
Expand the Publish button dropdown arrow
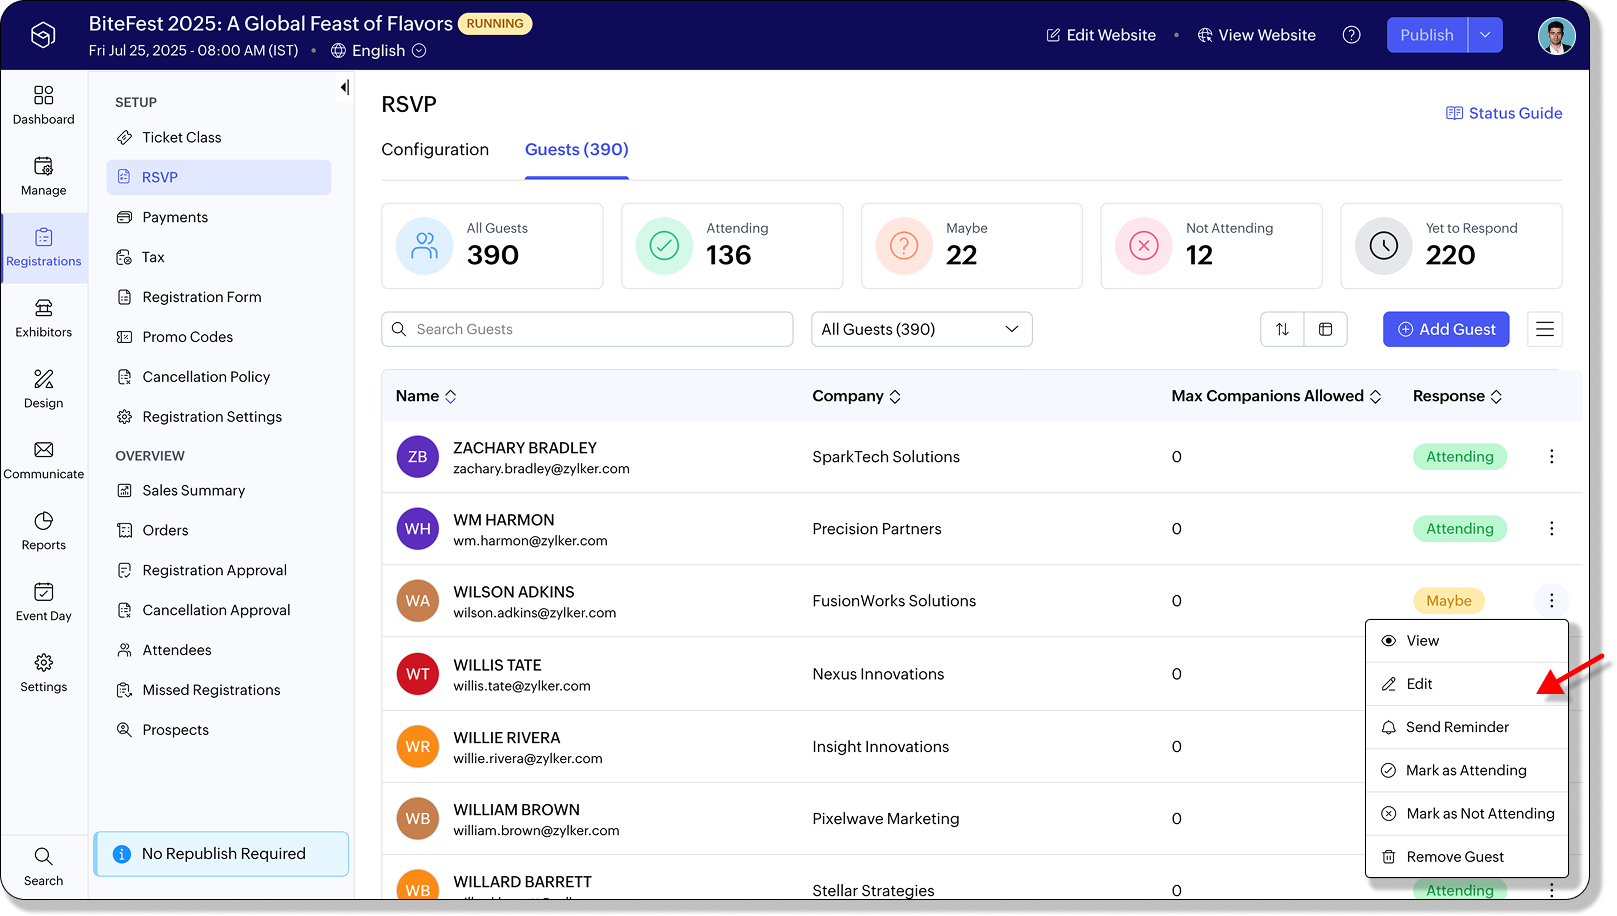[1485, 35]
